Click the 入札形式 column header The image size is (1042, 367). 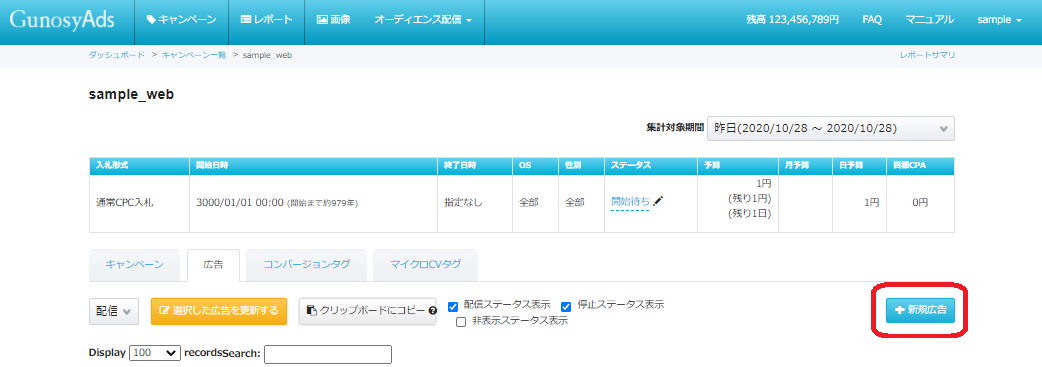(139, 166)
